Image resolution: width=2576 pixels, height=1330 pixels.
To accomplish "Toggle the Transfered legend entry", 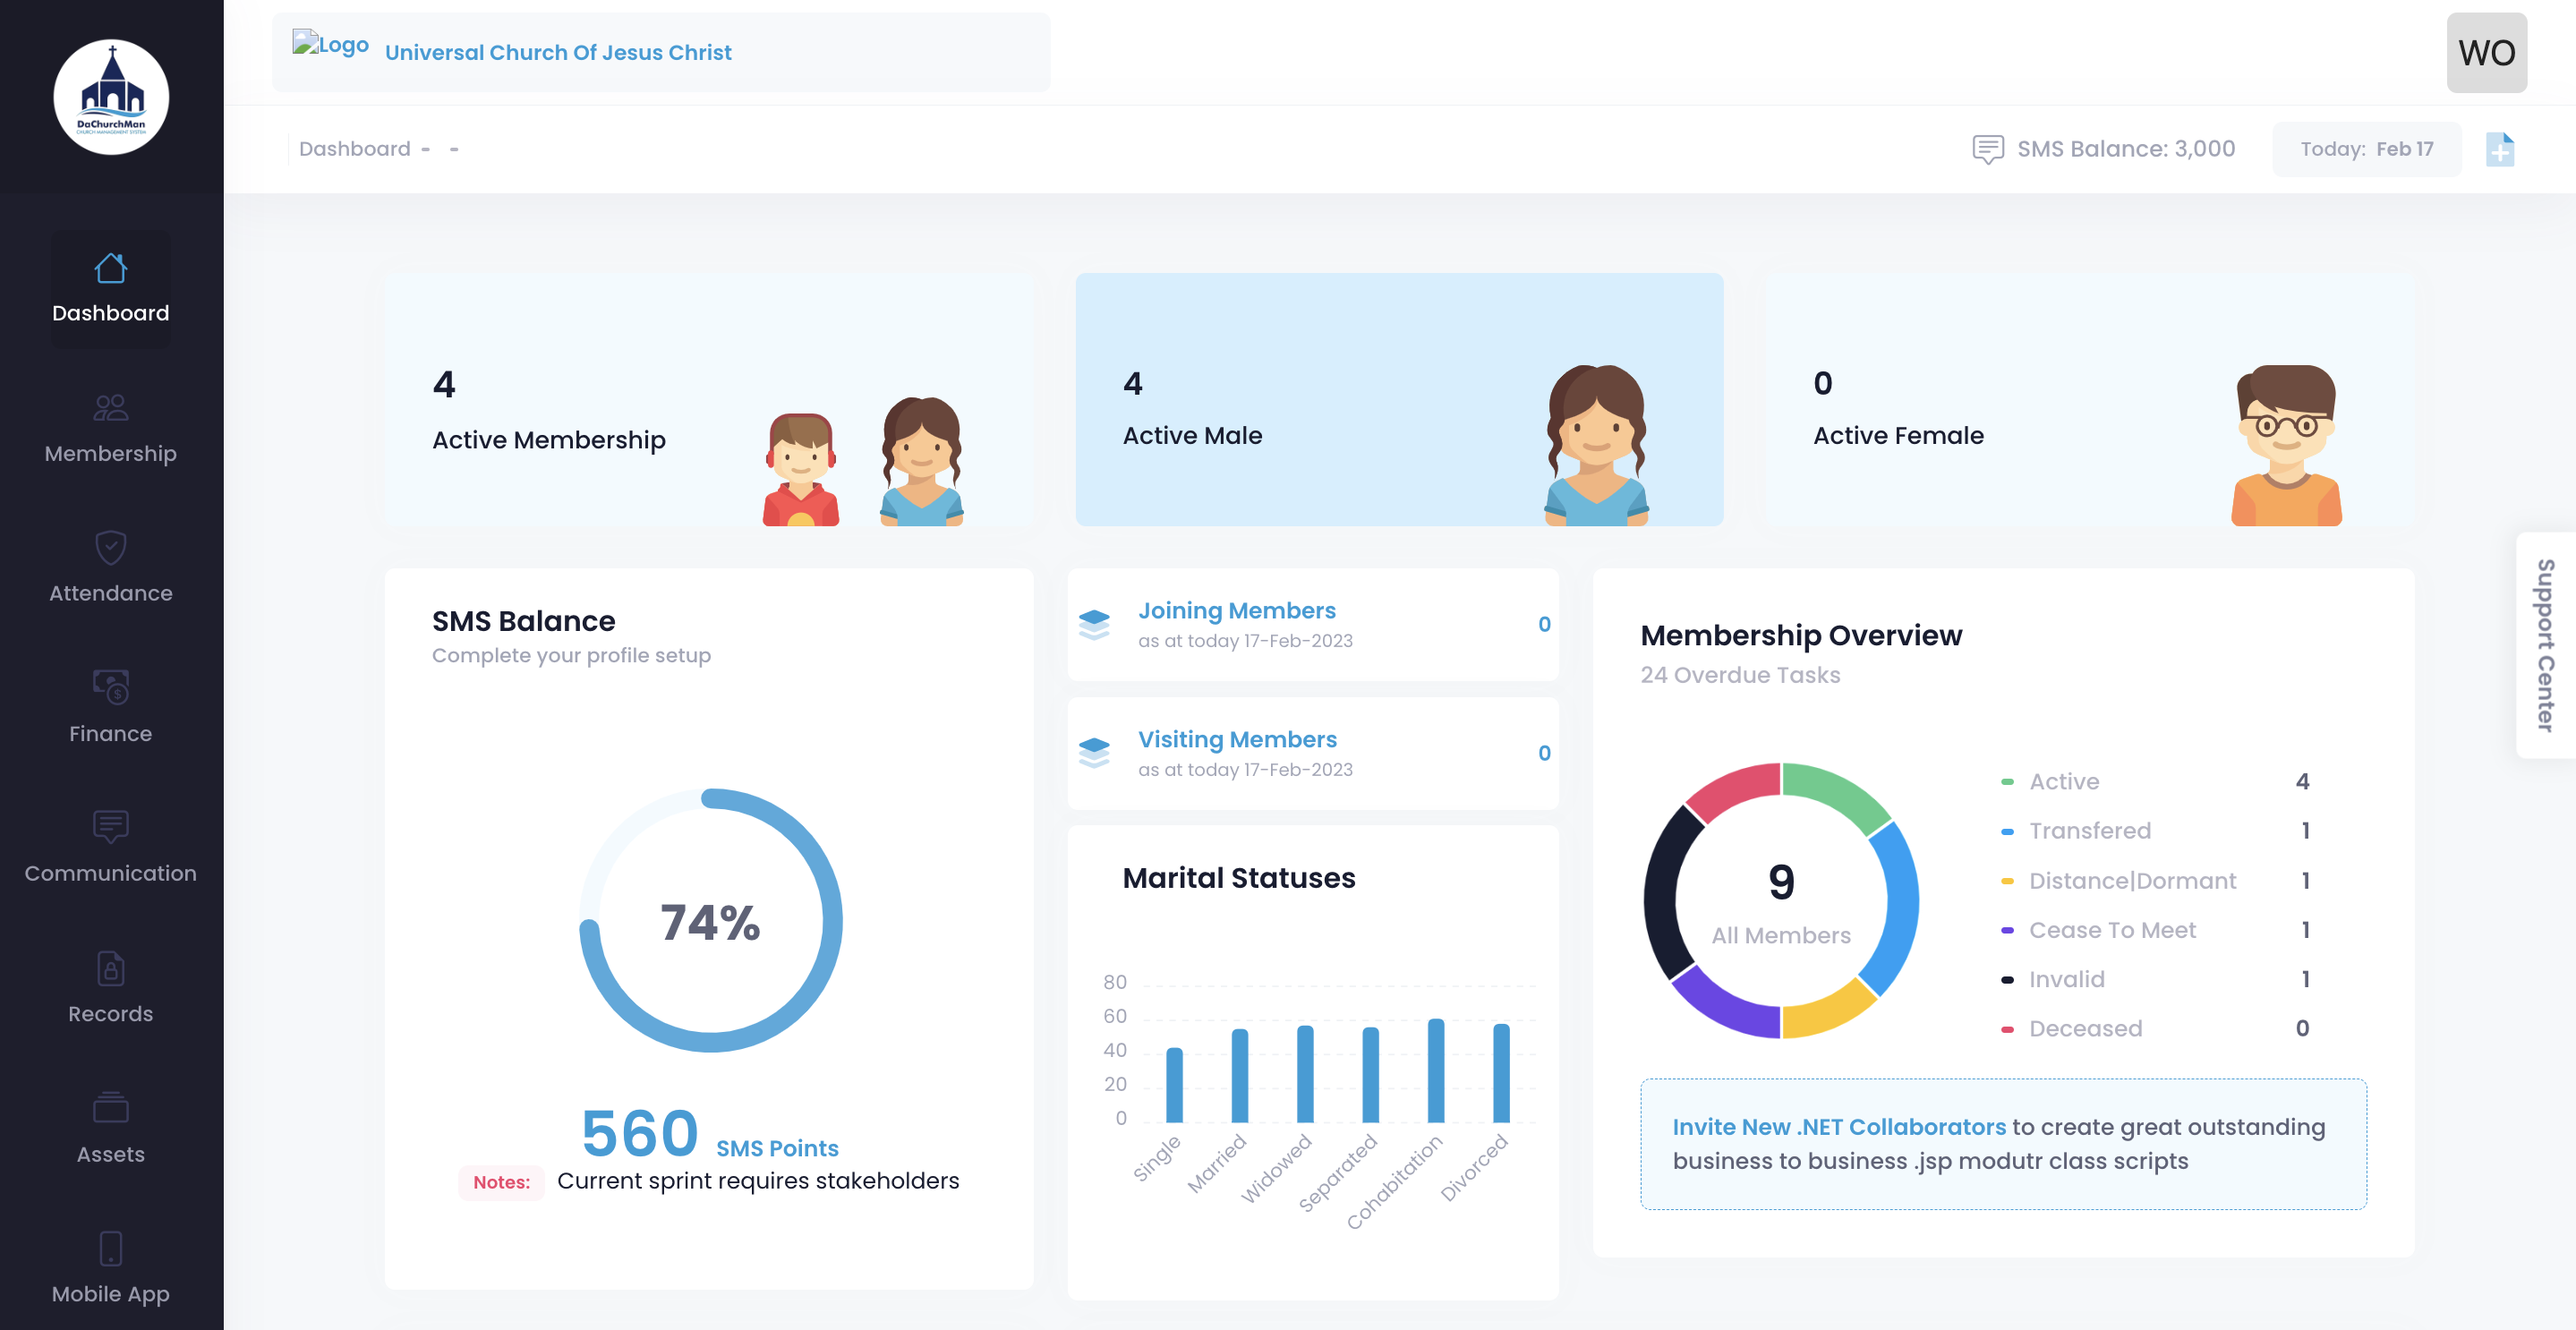I will click(x=2090, y=830).
